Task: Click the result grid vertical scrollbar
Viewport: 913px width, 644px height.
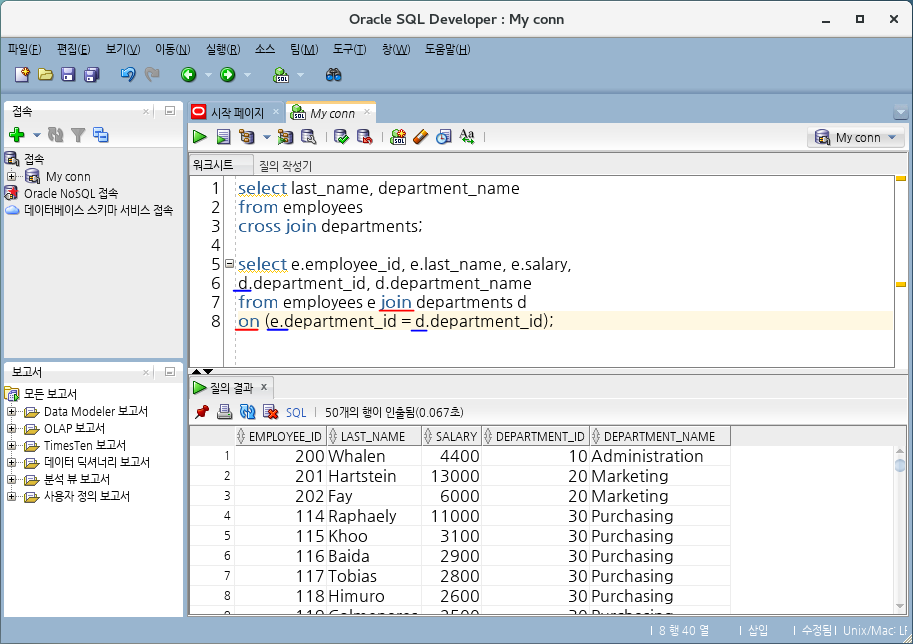Action: [900, 527]
